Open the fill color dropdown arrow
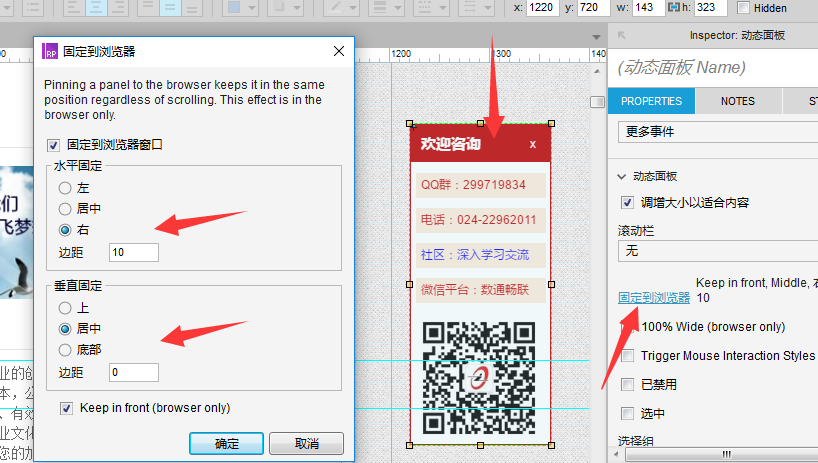The height and width of the screenshot is (463, 818). tap(252, 8)
